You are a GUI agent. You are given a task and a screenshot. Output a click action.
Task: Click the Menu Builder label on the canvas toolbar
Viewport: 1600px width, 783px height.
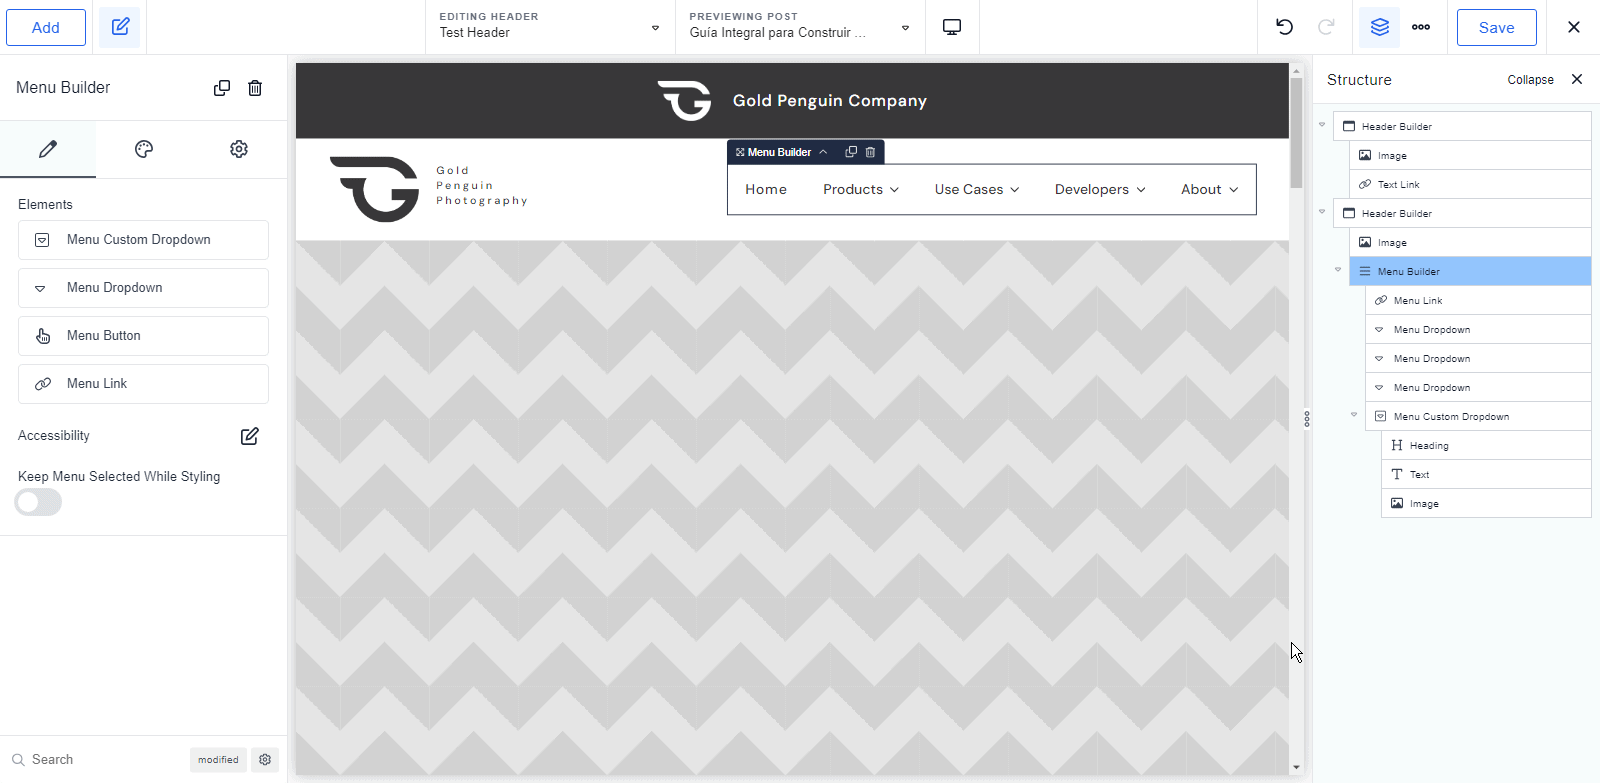779,152
